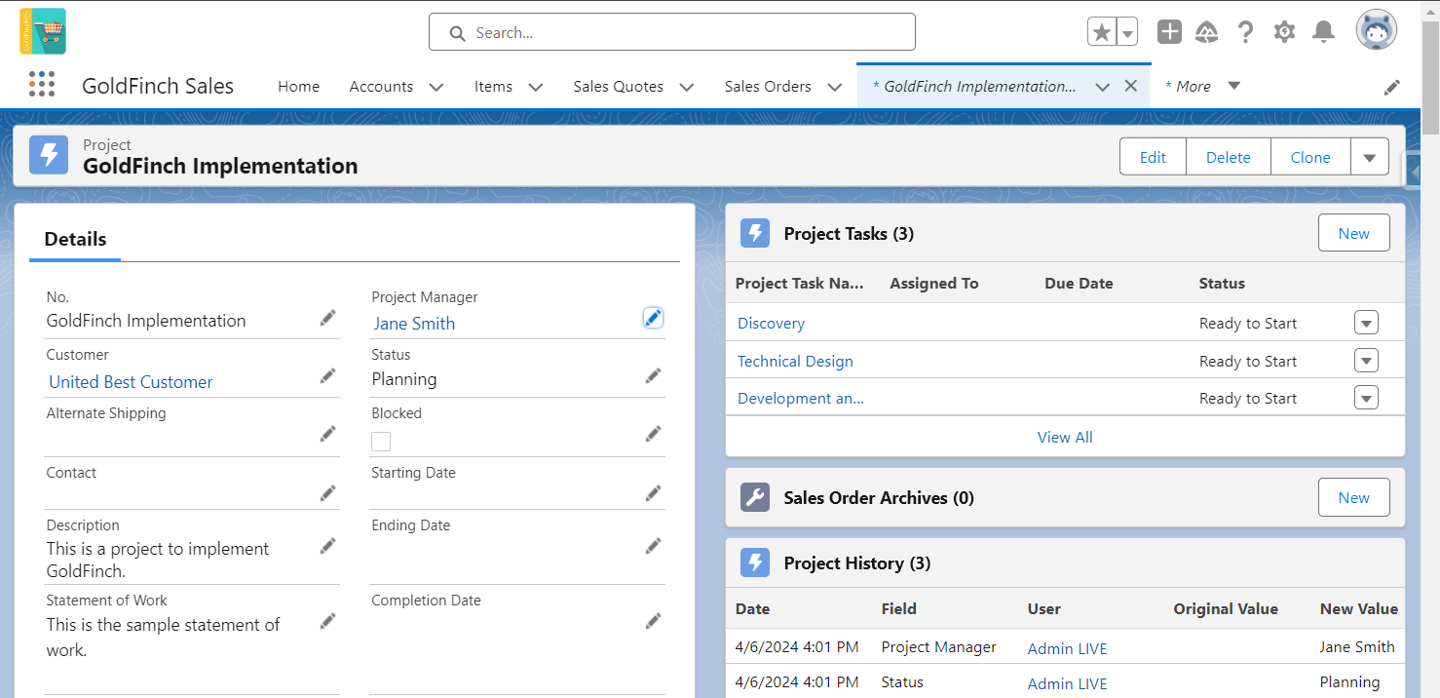Toggle the Blocked checkbox
Image resolution: width=1440 pixels, height=698 pixels.
(x=381, y=441)
